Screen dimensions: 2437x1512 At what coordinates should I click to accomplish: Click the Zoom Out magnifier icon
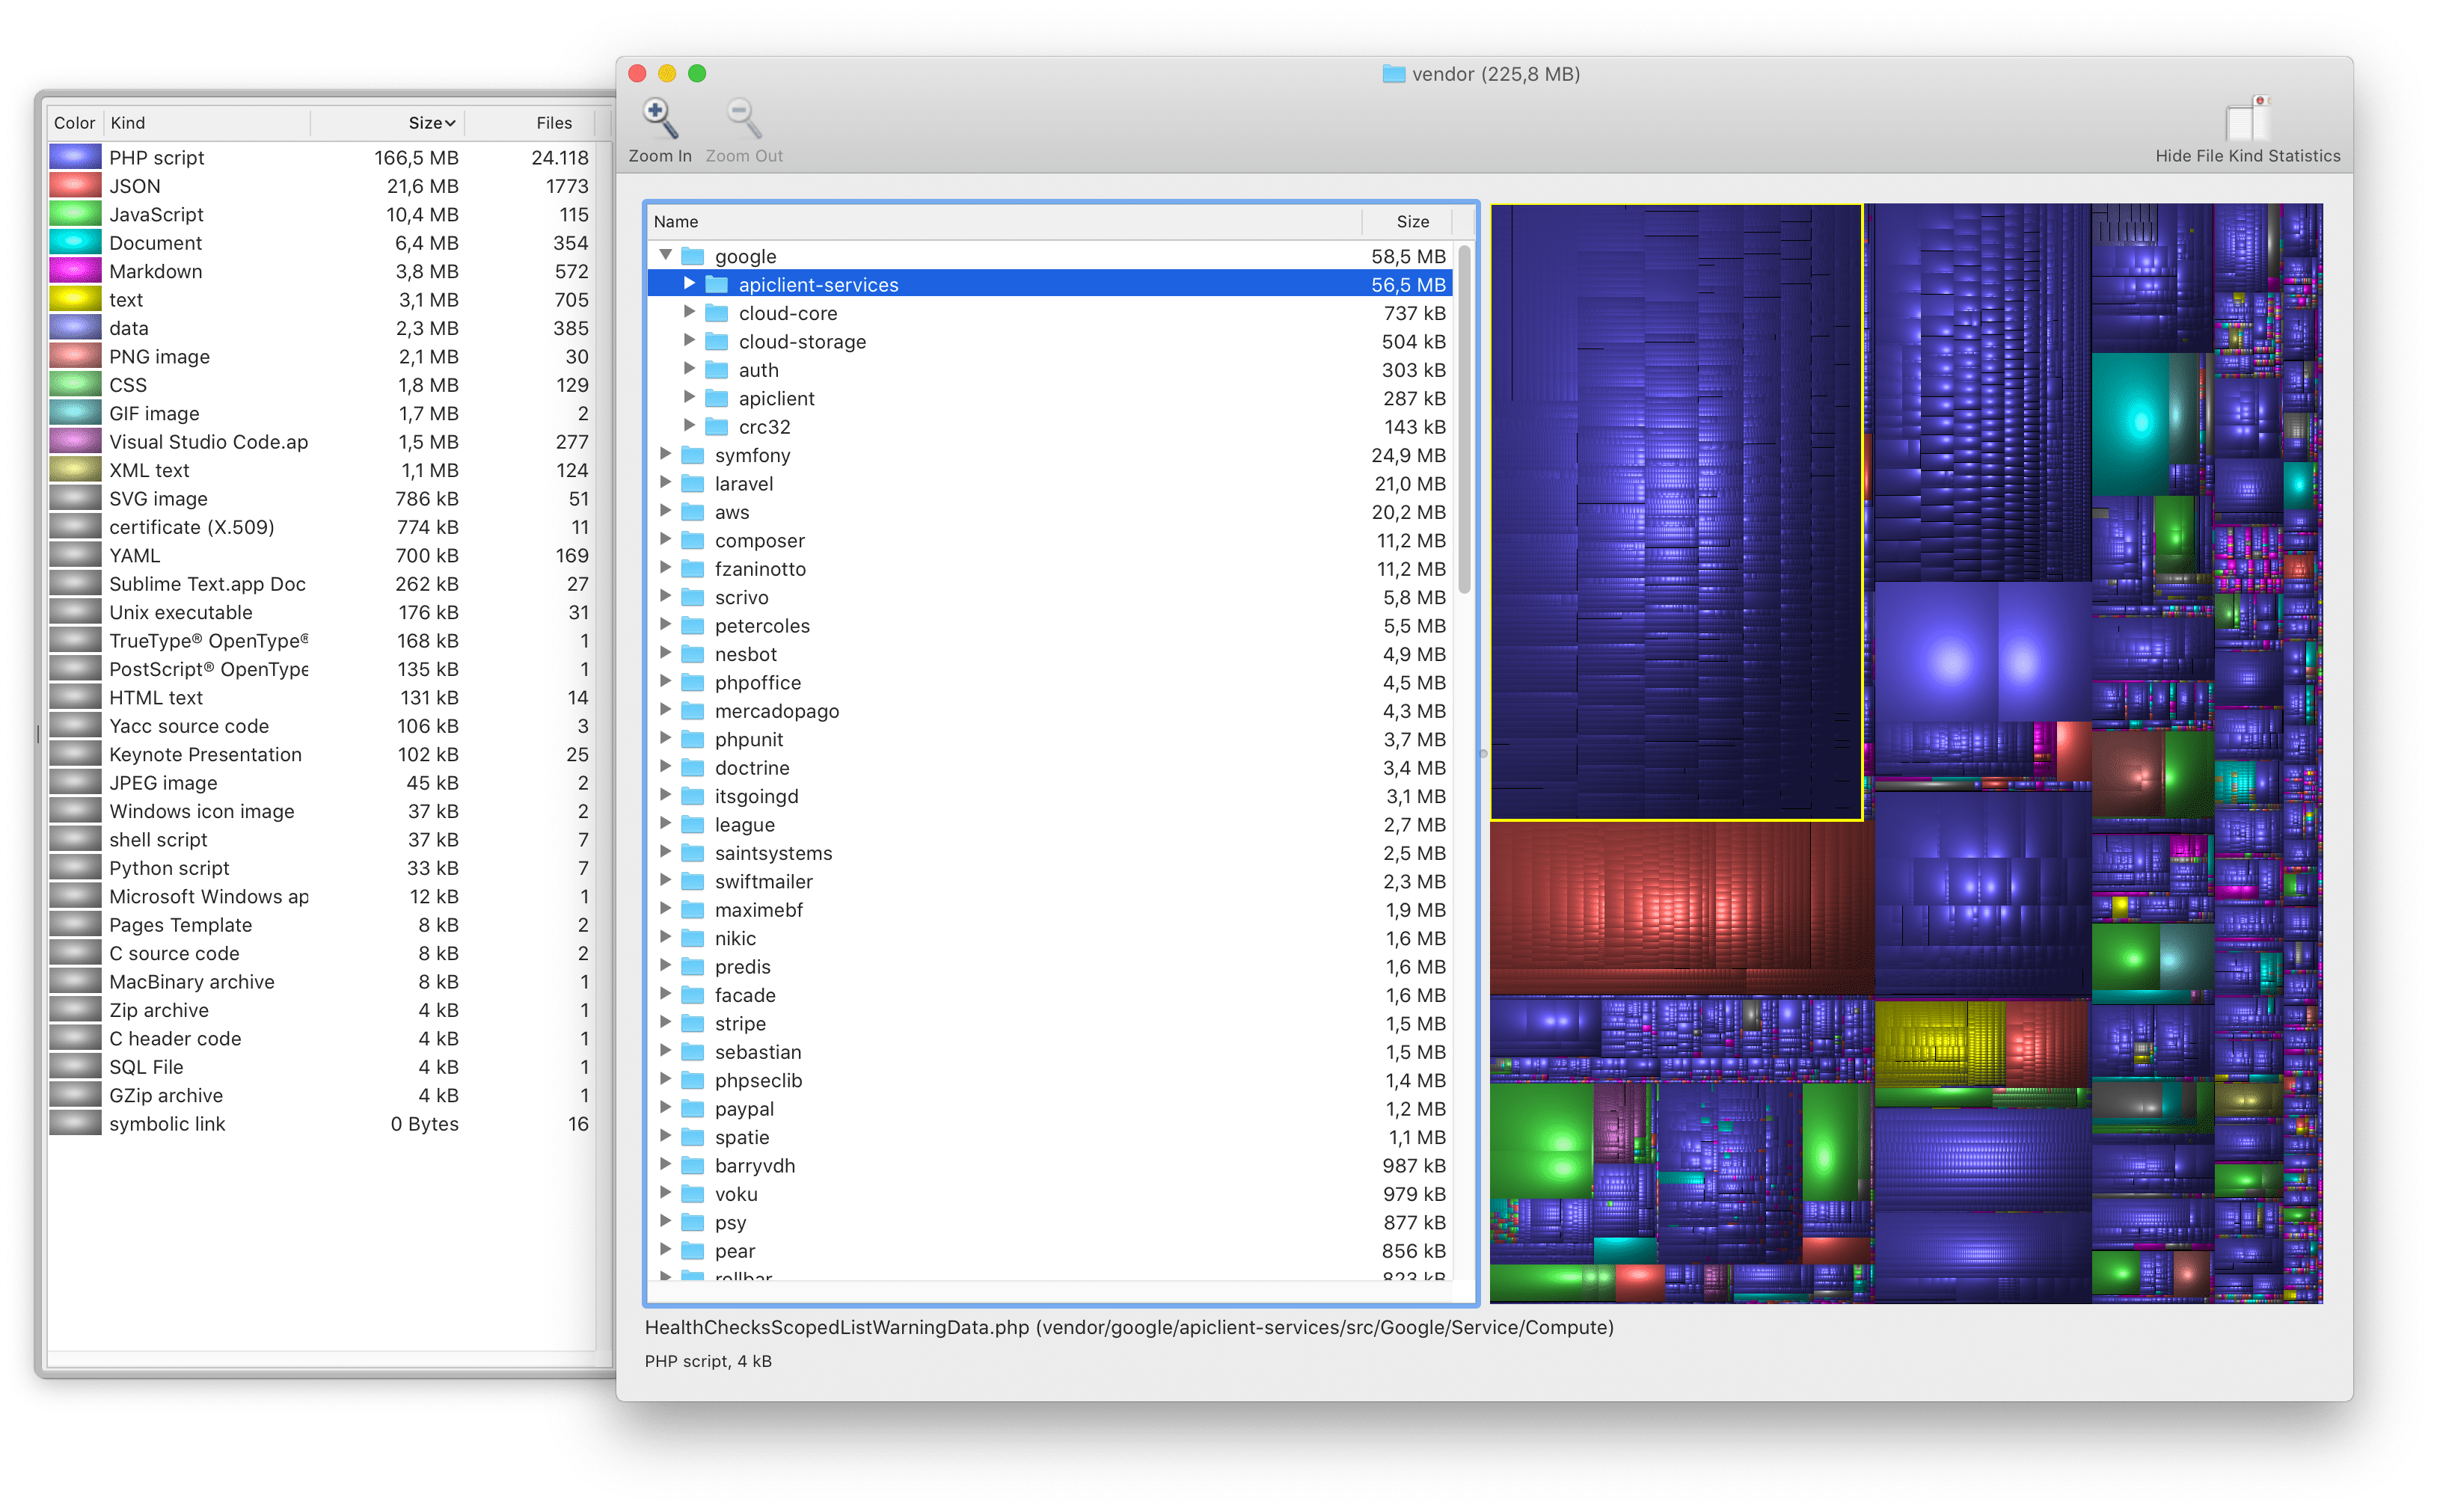click(743, 118)
